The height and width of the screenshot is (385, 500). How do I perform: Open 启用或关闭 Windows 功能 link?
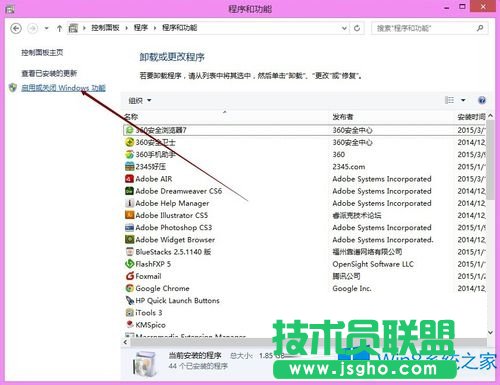click(63, 88)
